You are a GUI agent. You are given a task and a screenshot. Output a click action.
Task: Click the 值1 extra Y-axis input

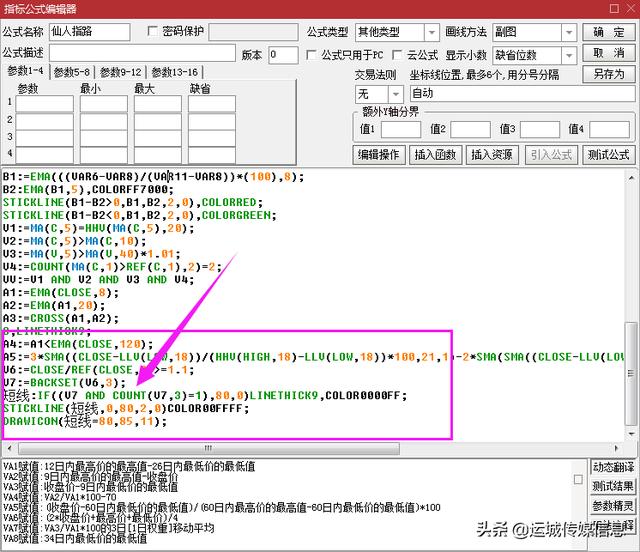pyautogui.click(x=400, y=129)
